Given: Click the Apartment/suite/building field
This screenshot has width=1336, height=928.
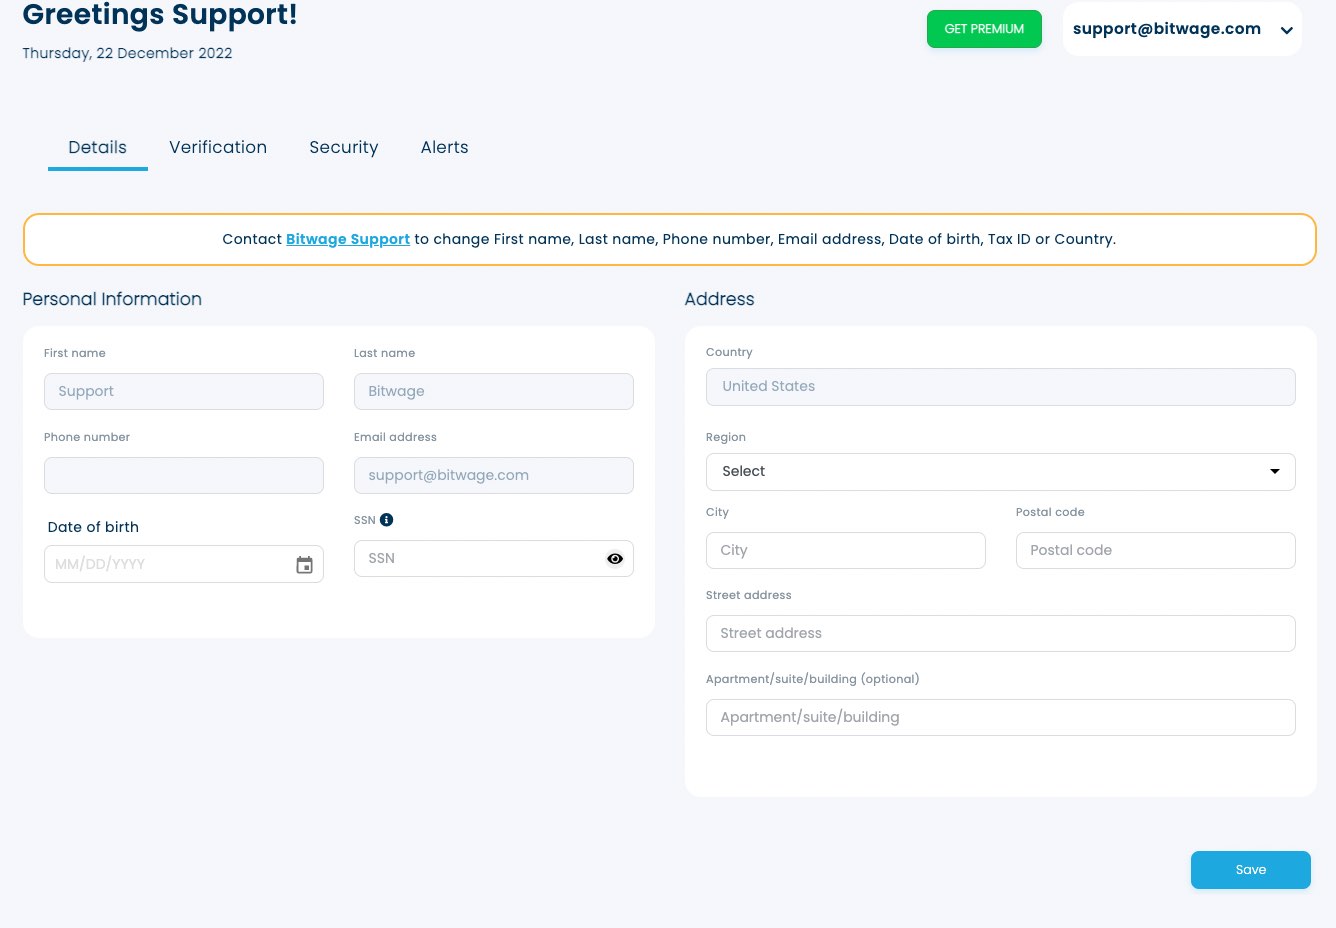Looking at the screenshot, I should [x=1000, y=718].
